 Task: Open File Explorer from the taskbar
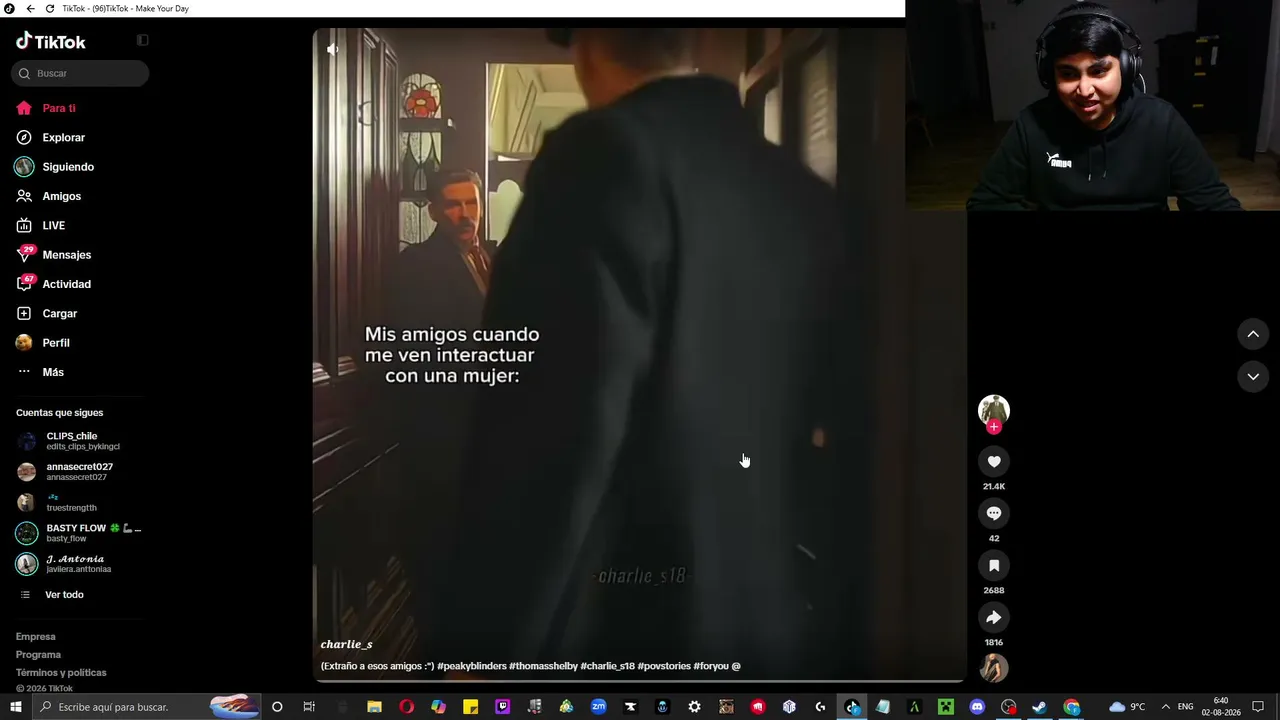[374, 707]
